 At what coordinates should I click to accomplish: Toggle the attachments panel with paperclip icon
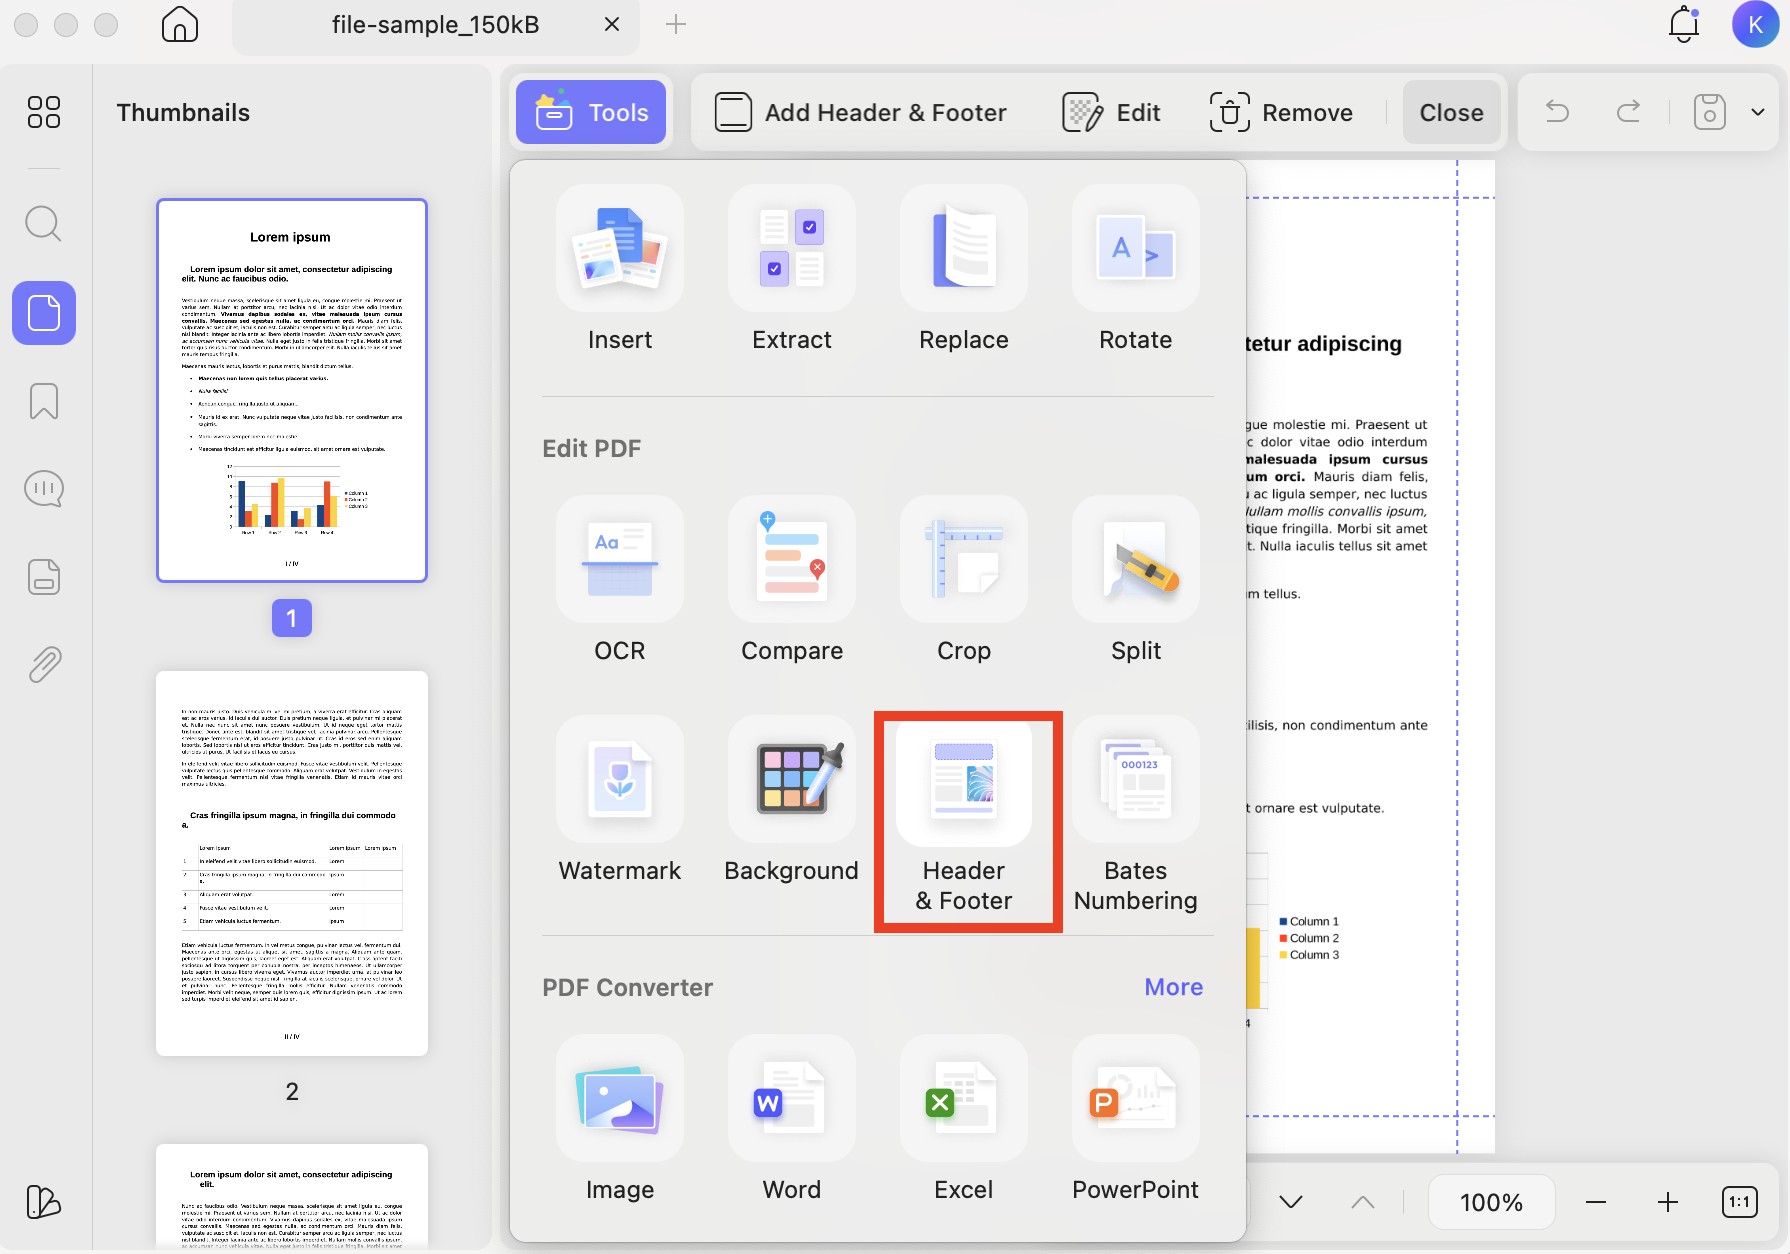(44, 664)
